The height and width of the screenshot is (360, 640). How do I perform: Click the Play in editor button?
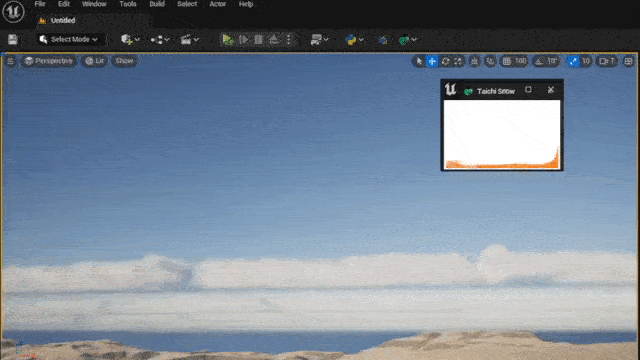click(x=227, y=39)
